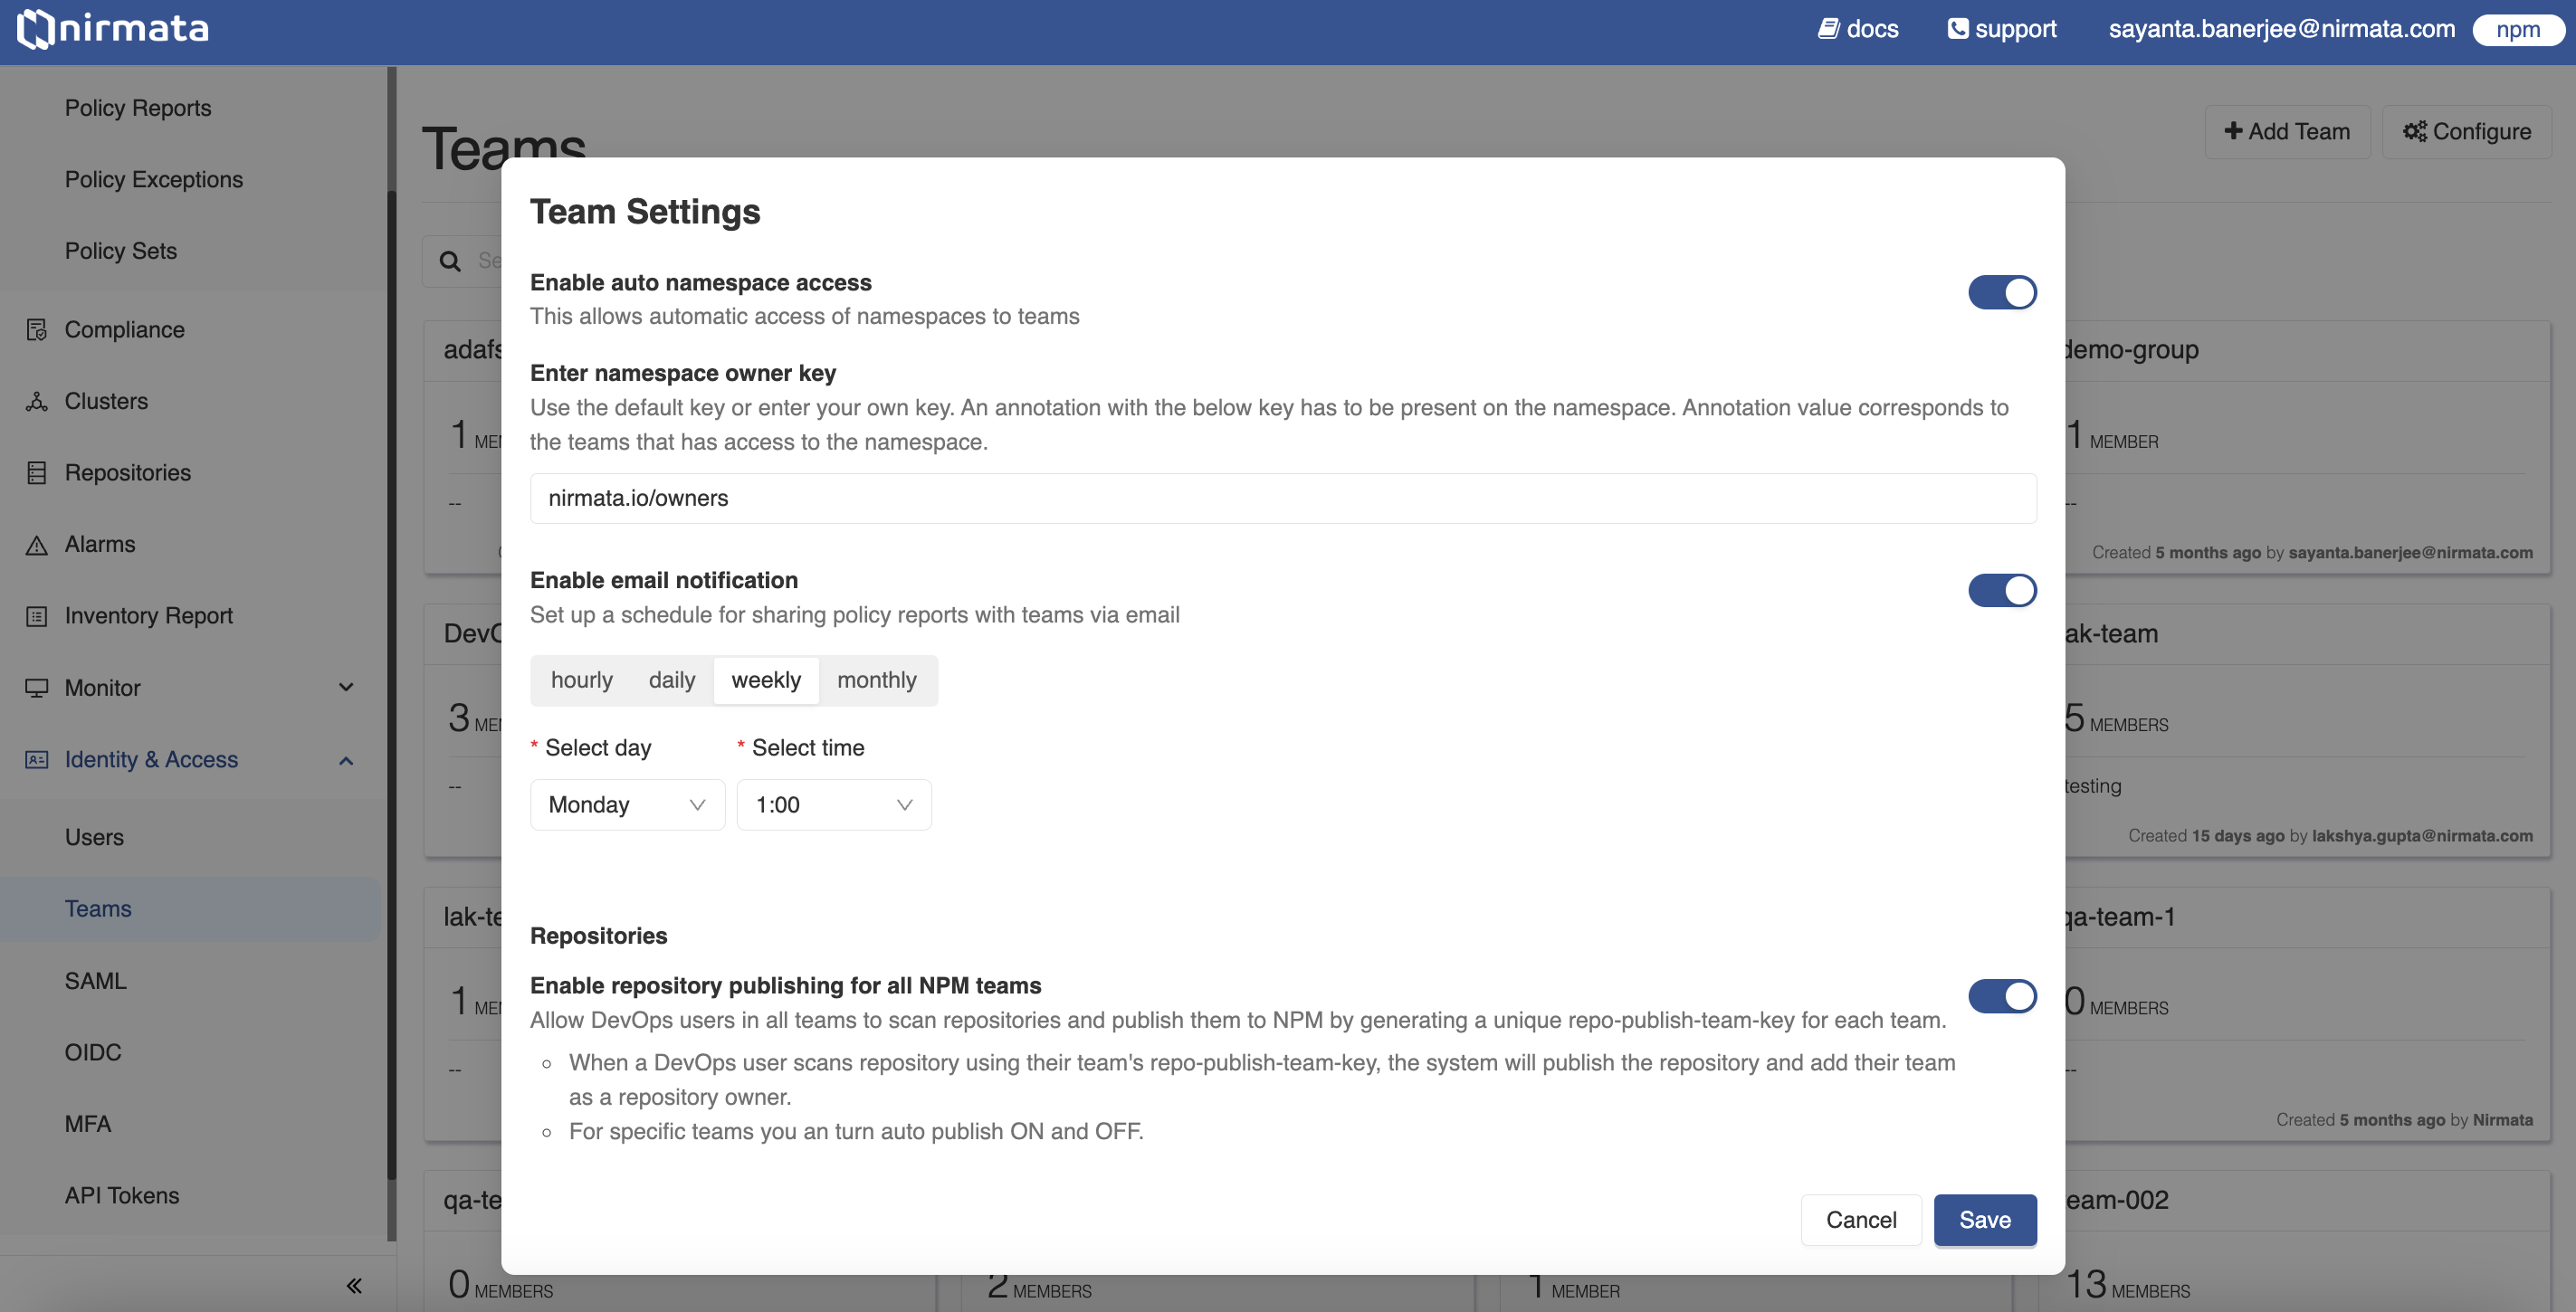Open the docs link
The height and width of the screenshot is (1312, 2576).
[1858, 29]
